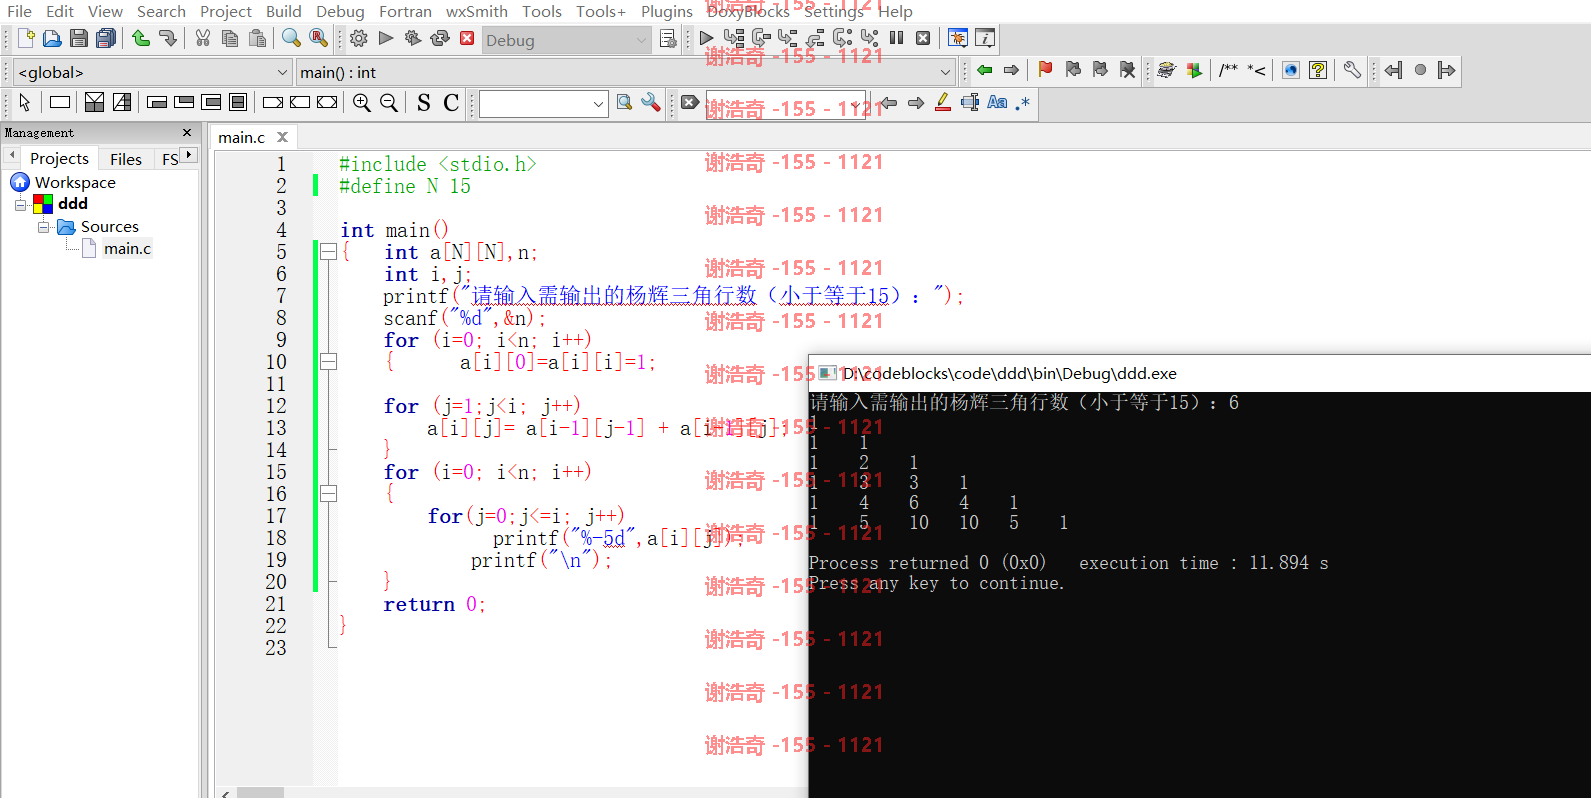The image size is (1591, 798).
Task: Click the debugger Next line icon
Action: pos(761,38)
